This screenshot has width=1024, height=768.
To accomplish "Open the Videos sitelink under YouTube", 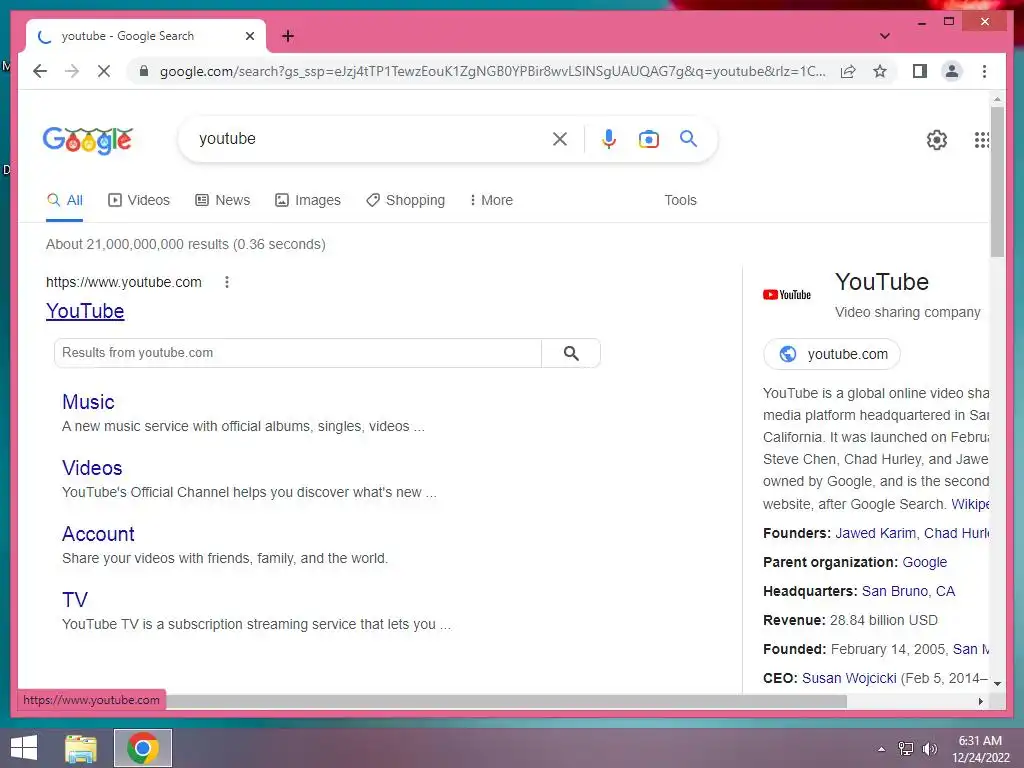I will coord(92,468).
